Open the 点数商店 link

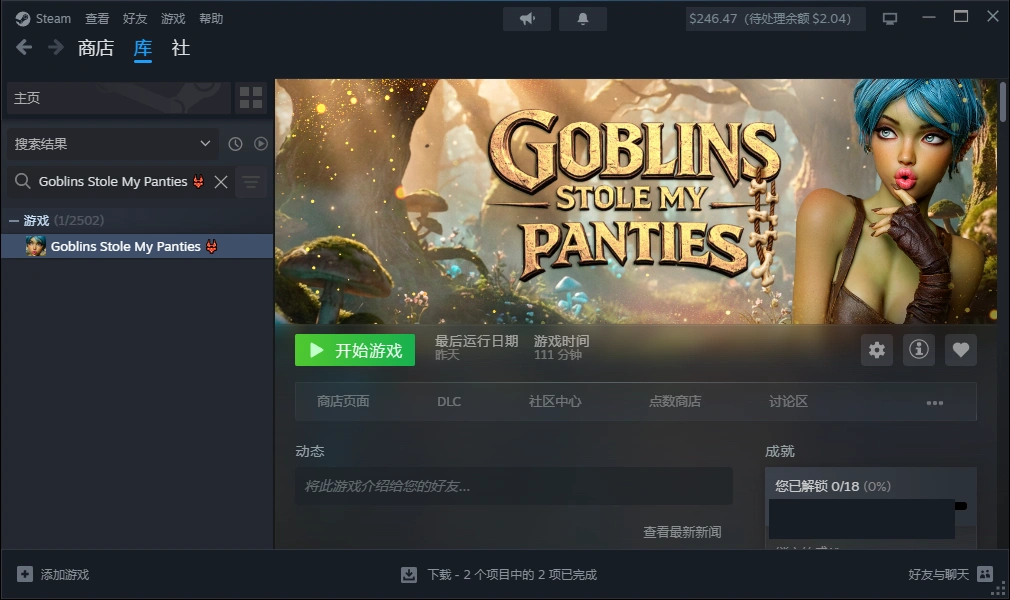pos(674,402)
